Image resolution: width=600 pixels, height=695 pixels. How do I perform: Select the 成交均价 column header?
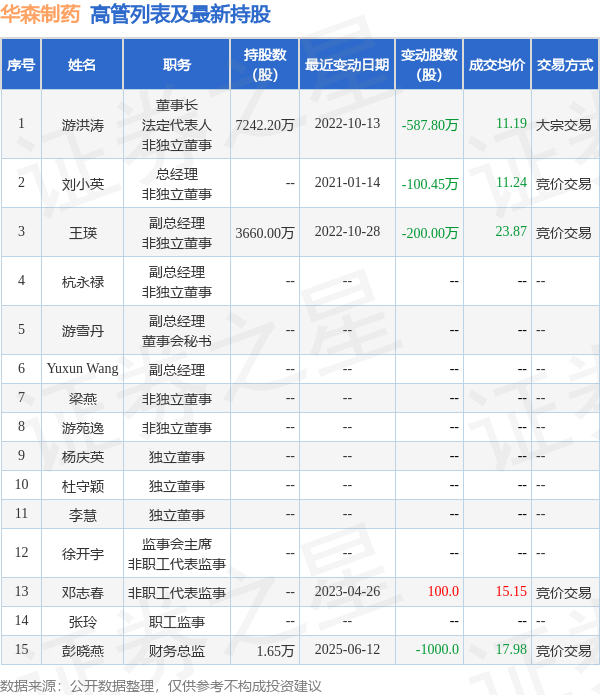tap(497, 65)
